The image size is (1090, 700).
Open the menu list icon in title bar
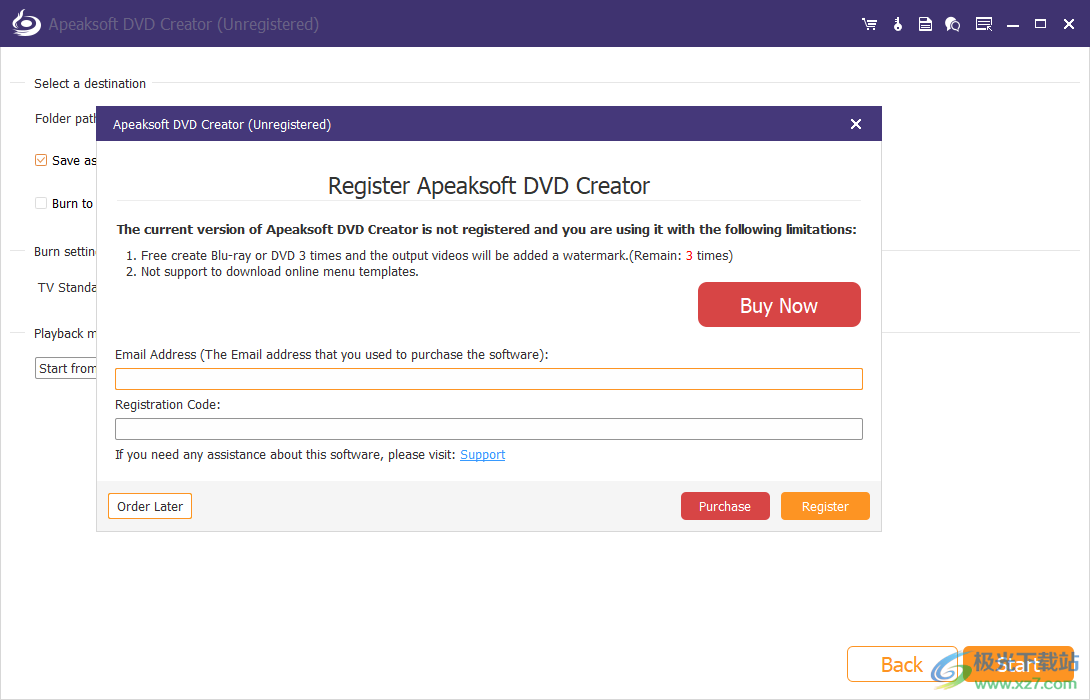[x=984, y=24]
